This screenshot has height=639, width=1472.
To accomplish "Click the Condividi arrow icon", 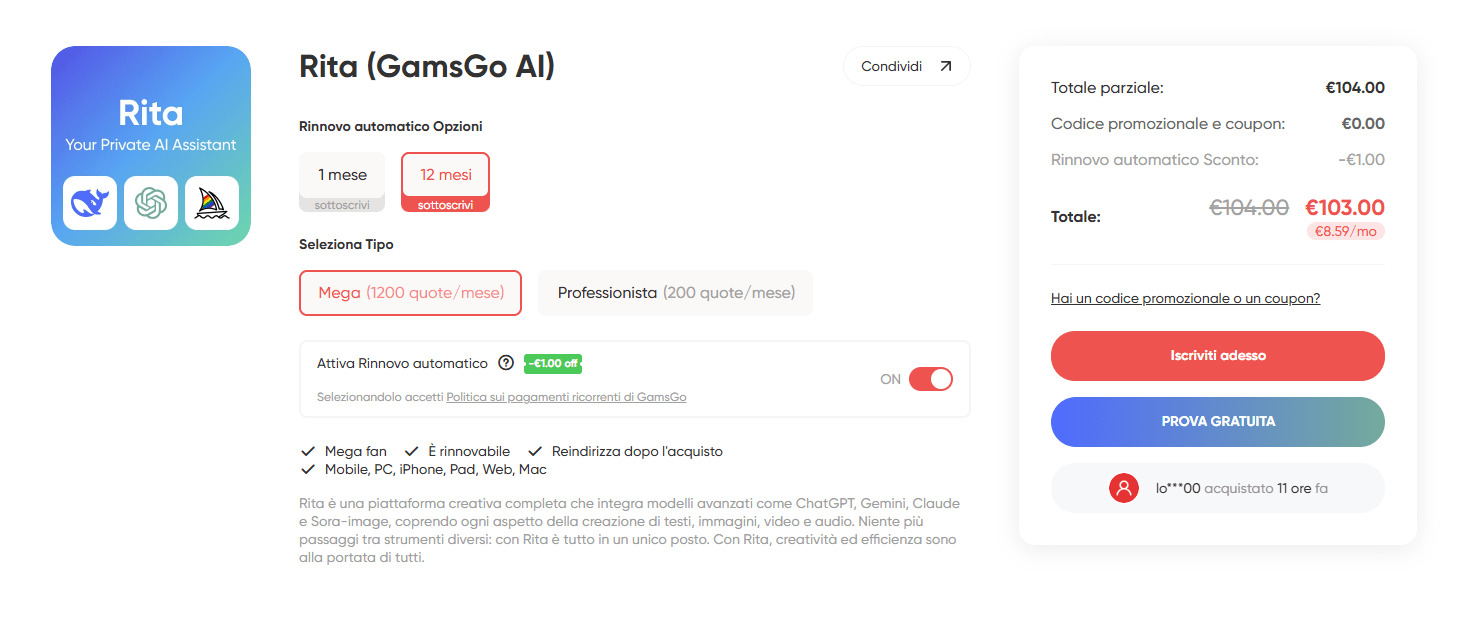I will (945, 66).
